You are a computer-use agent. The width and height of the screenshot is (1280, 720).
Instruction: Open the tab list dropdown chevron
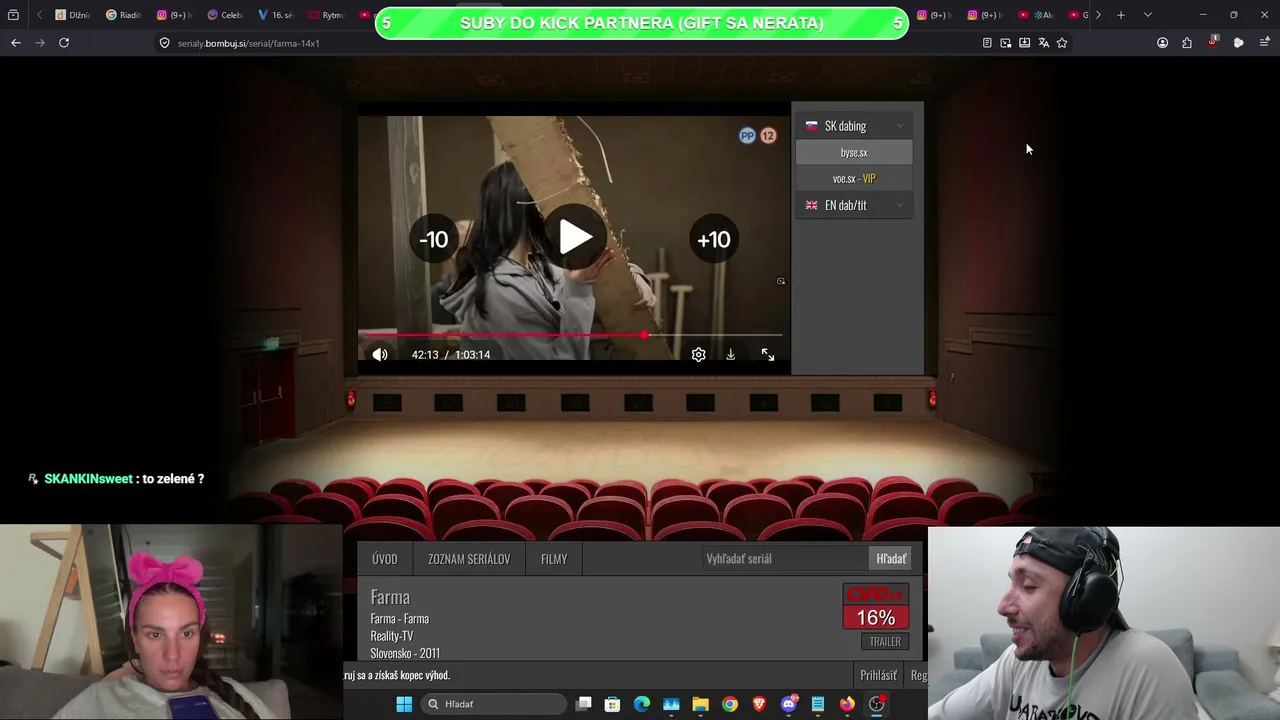(1147, 15)
